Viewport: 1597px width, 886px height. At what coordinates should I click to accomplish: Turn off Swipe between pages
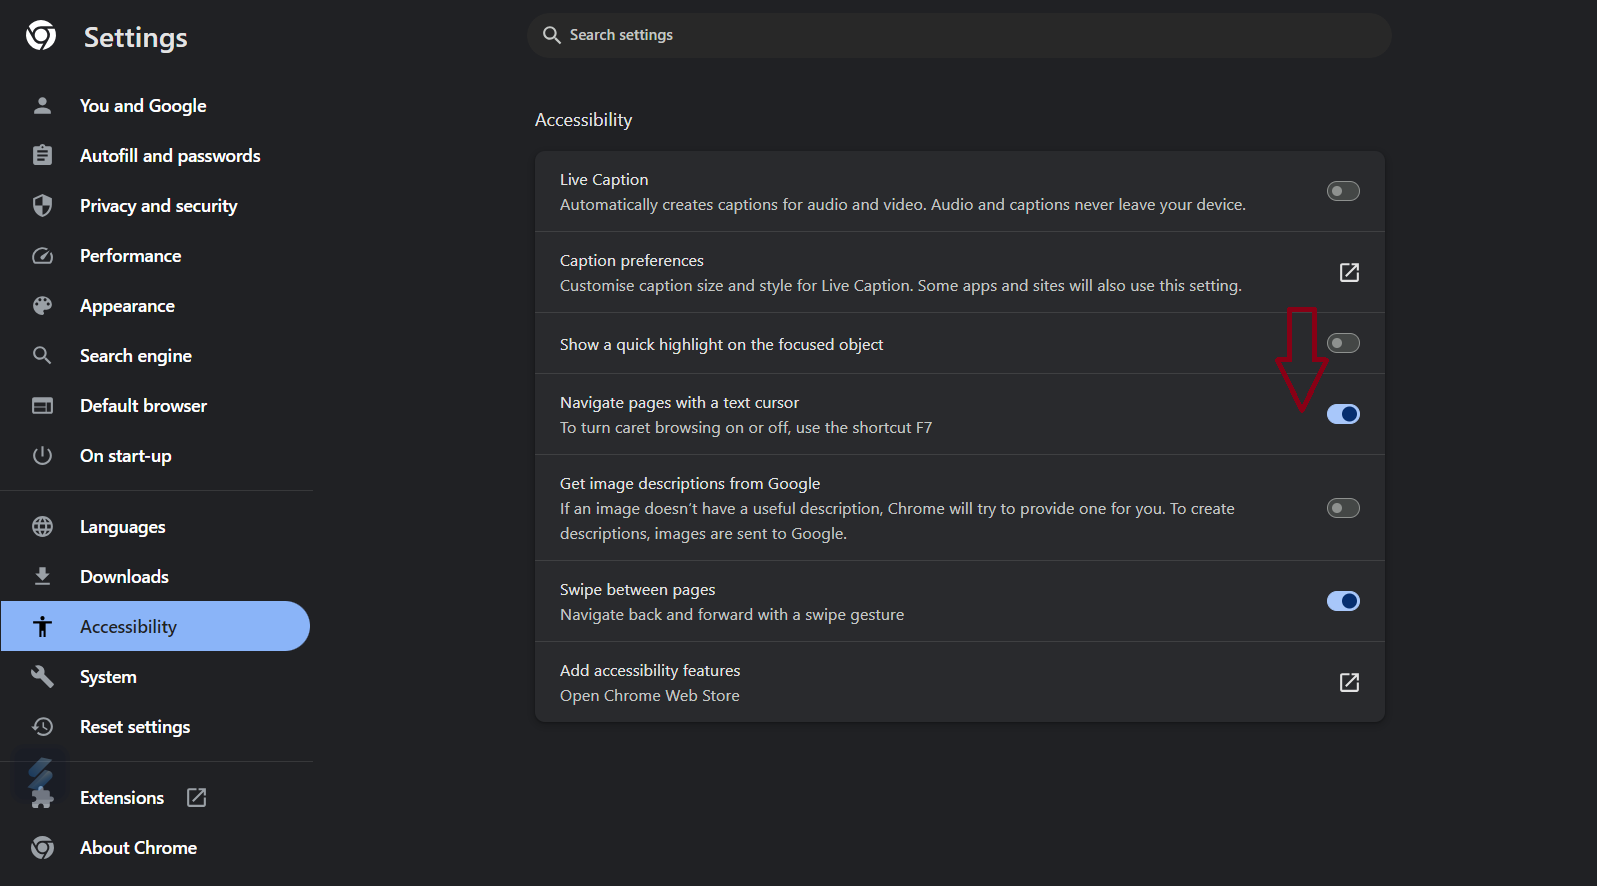[x=1343, y=601]
